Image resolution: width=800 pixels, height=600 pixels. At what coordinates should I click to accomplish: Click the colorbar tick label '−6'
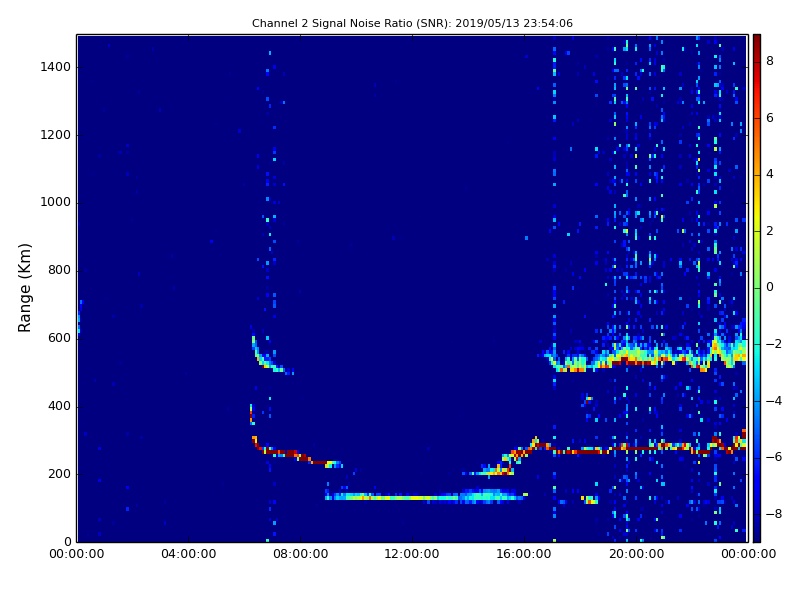773,457
